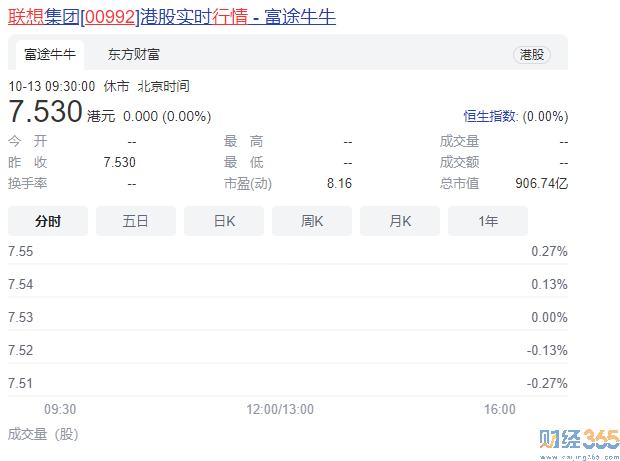Click the 7.52 chart axis label
The image size is (620, 461).
click(21, 350)
